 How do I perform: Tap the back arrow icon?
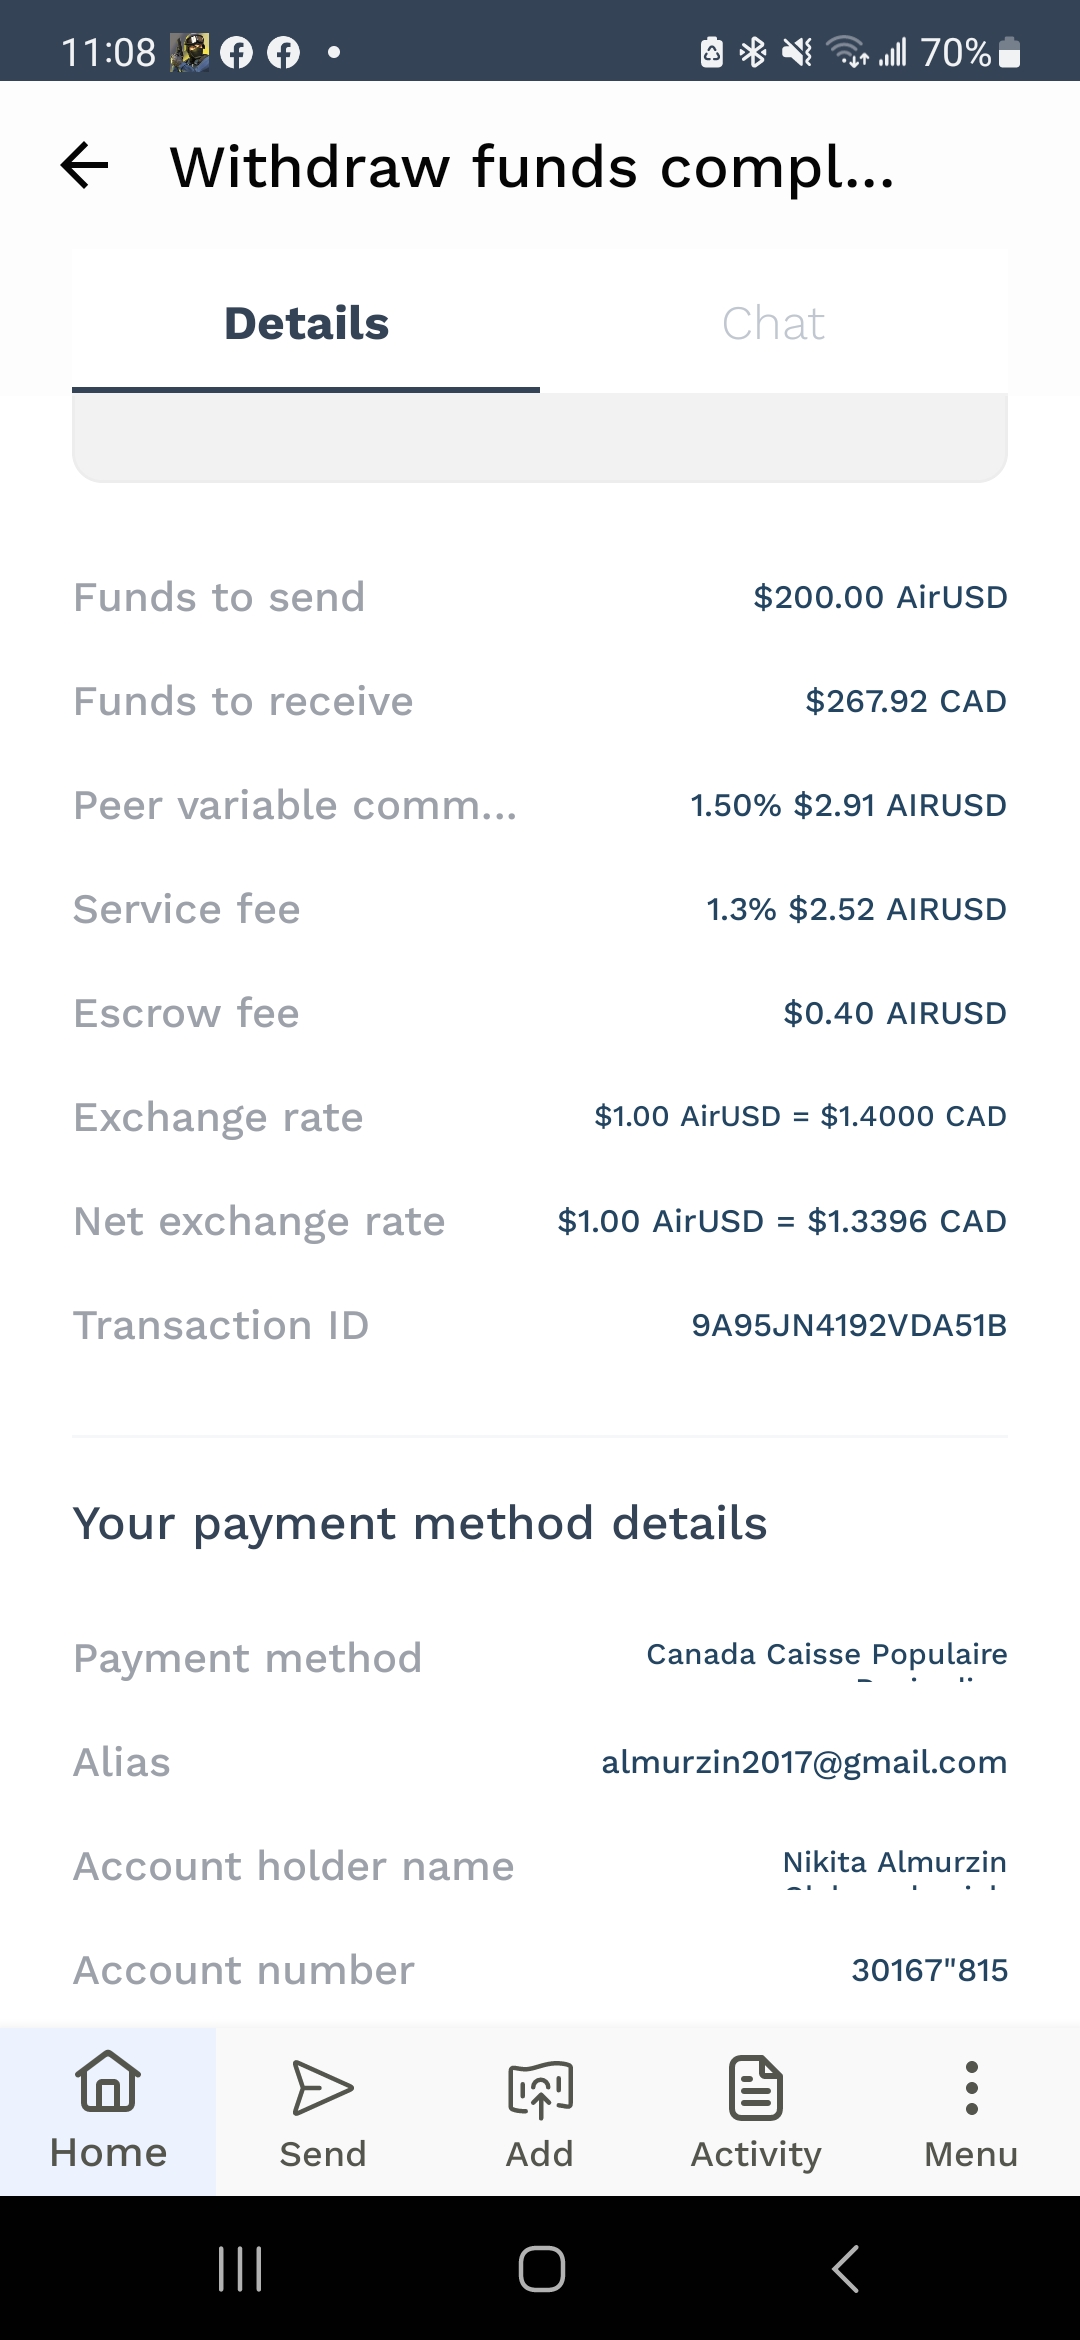85,166
